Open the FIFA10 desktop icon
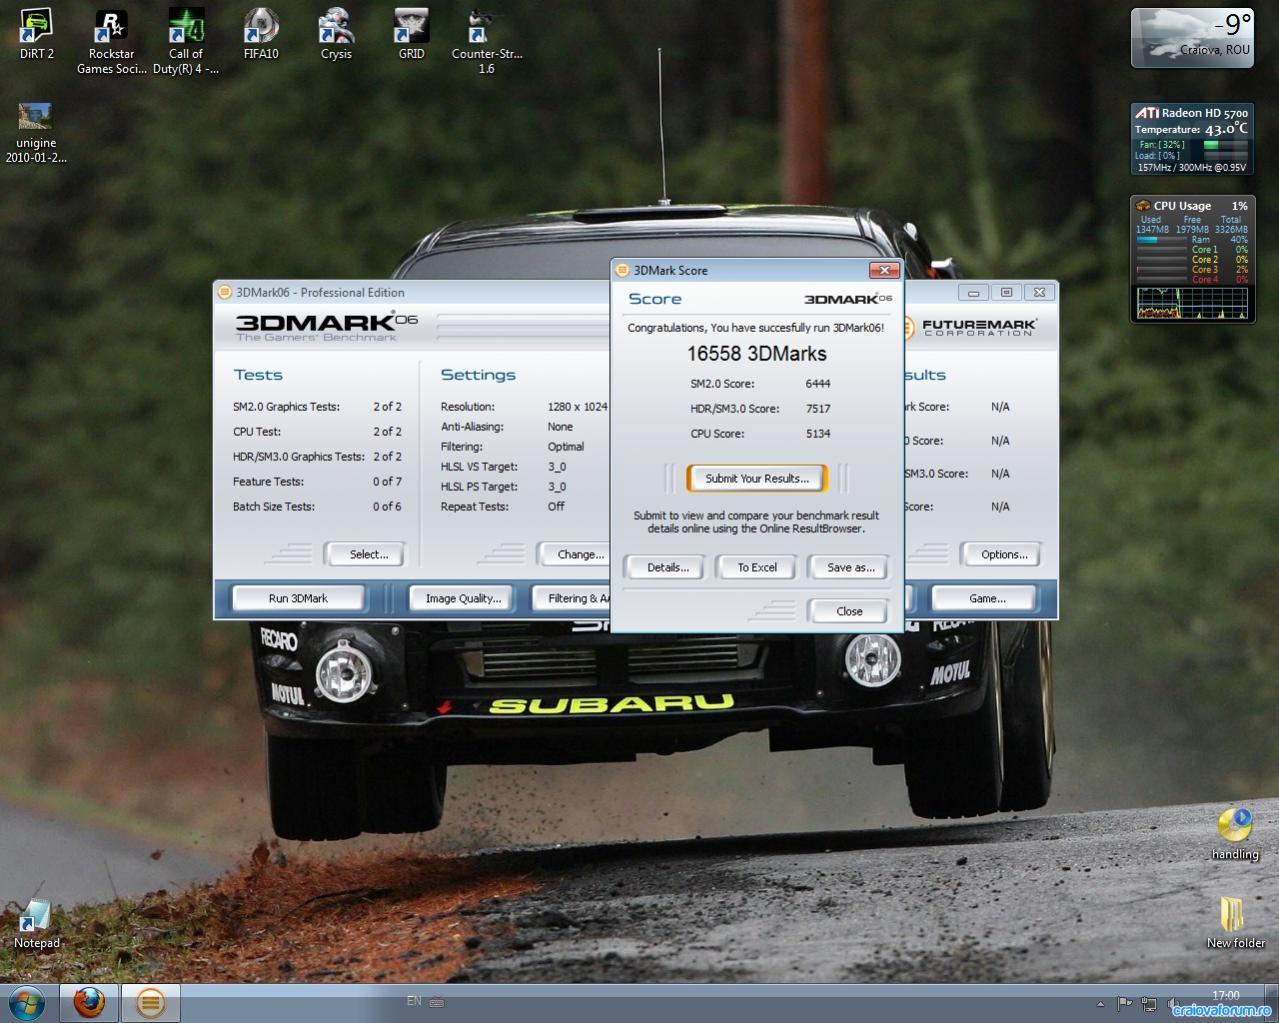This screenshot has width=1279, height=1023. click(x=261, y=34)
